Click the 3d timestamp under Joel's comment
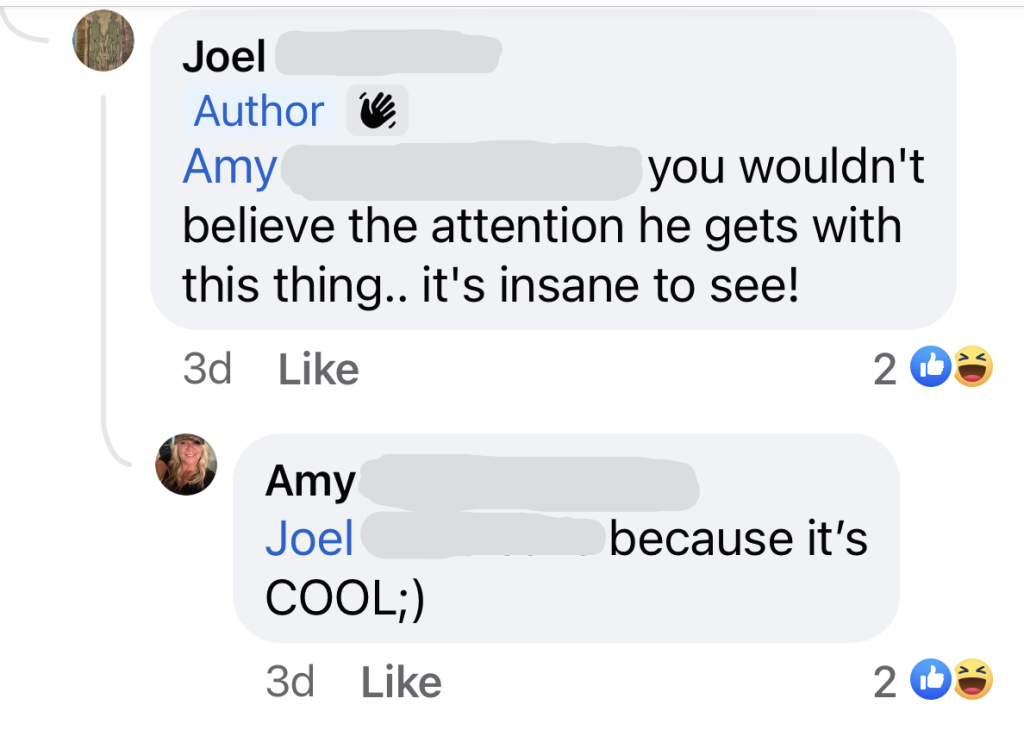This screenshot has width=1024, height=736. 207,370
